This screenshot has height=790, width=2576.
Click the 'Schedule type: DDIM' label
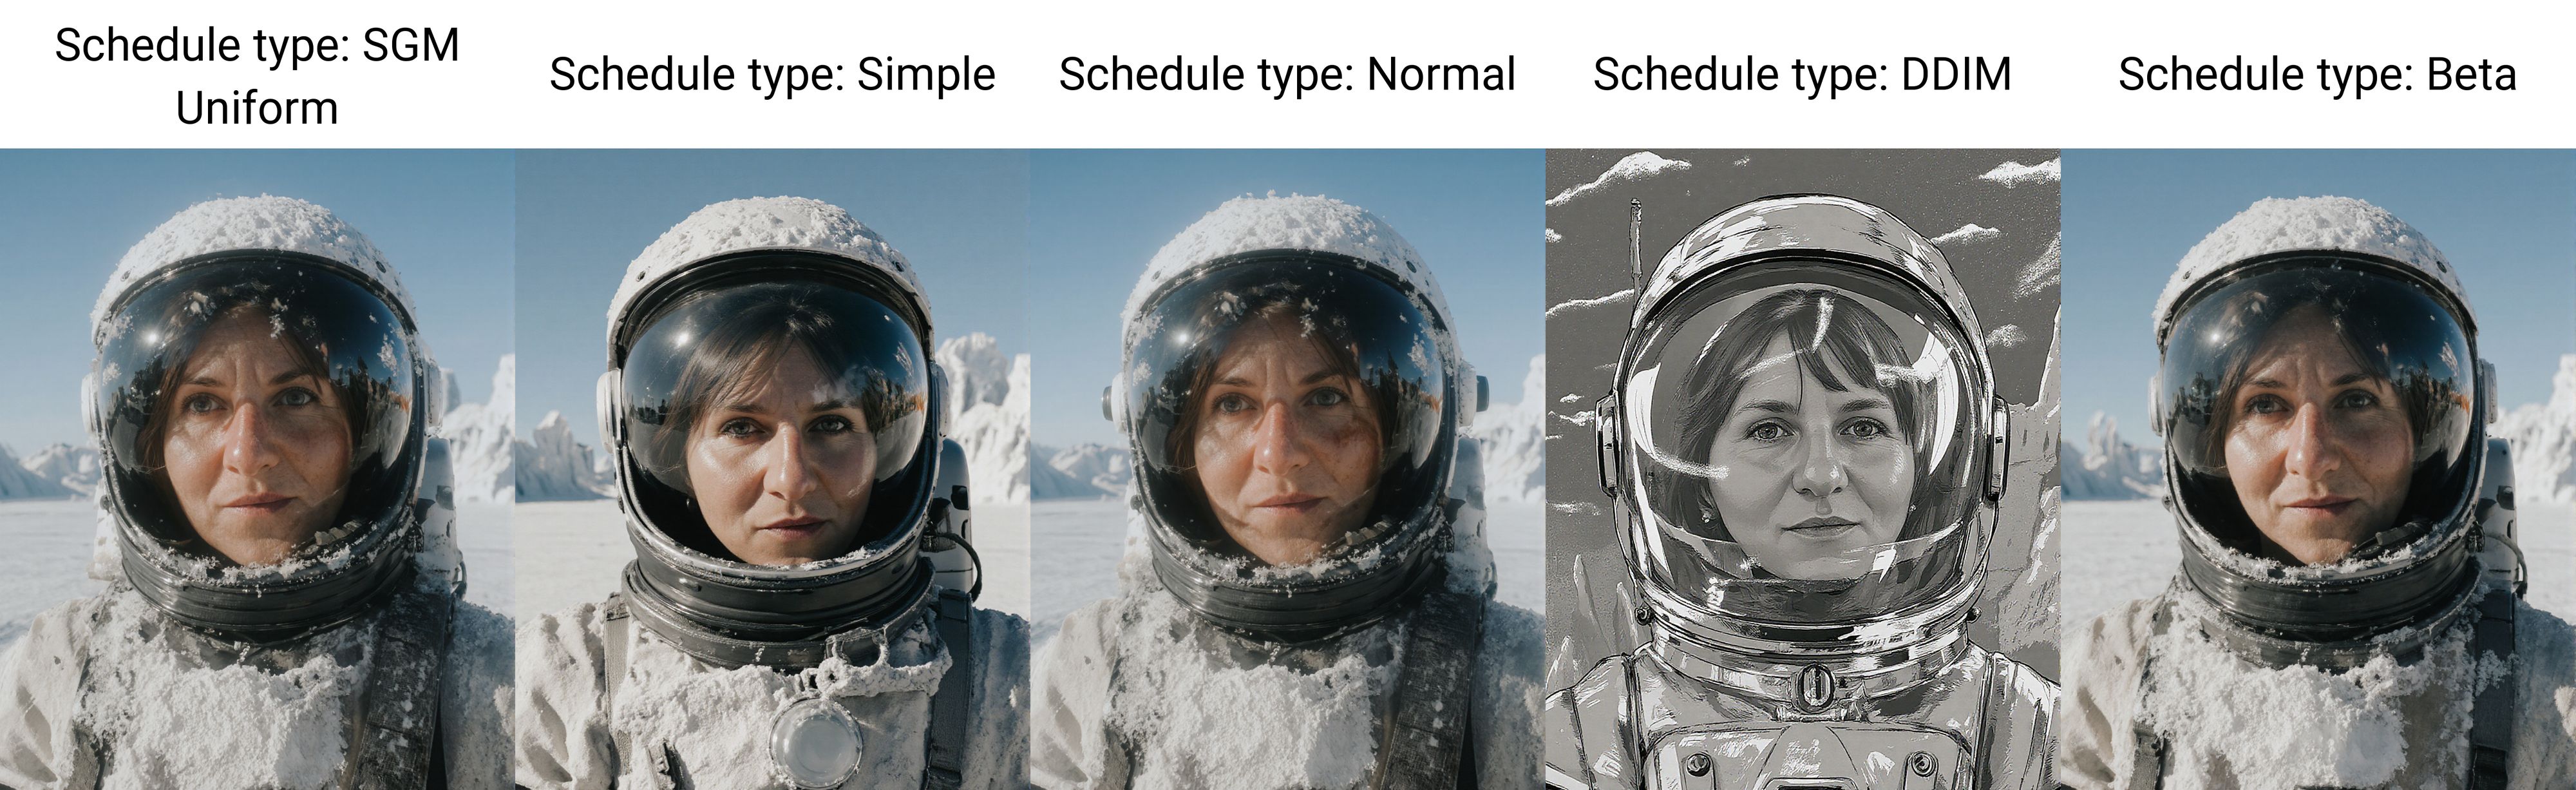tap(1802, 75)
